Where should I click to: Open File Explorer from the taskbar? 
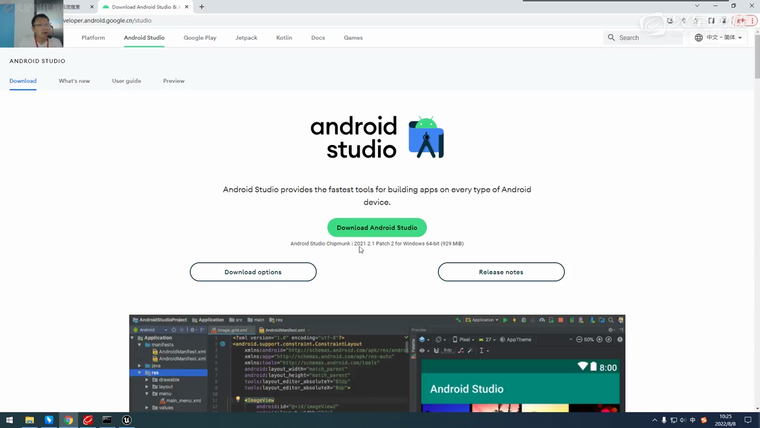(30, 420)
